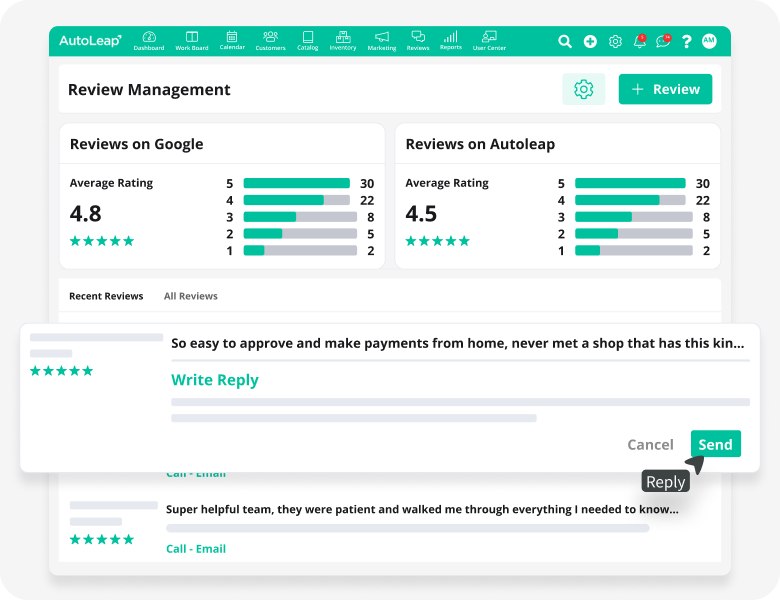780x600 pixels.
Task: Click the search magnifier icon
Action: point(565,41)
